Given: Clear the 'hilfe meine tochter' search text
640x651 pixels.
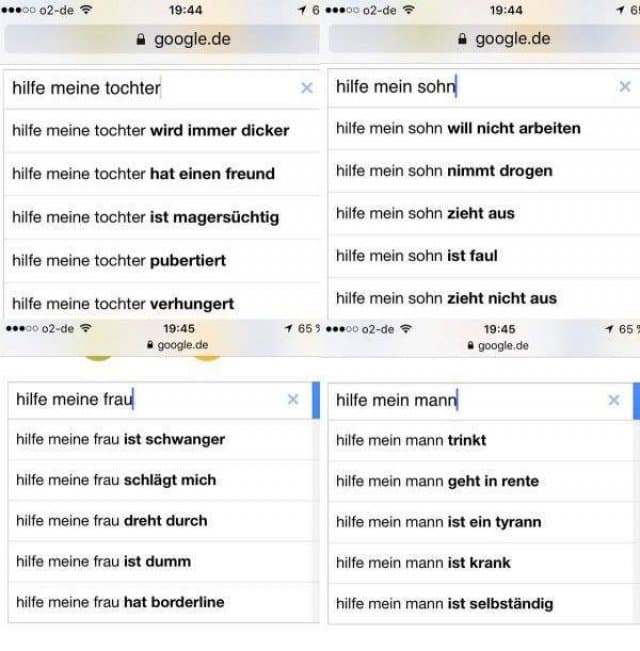Looking at the screenshot, I should [x=307, y=88].
